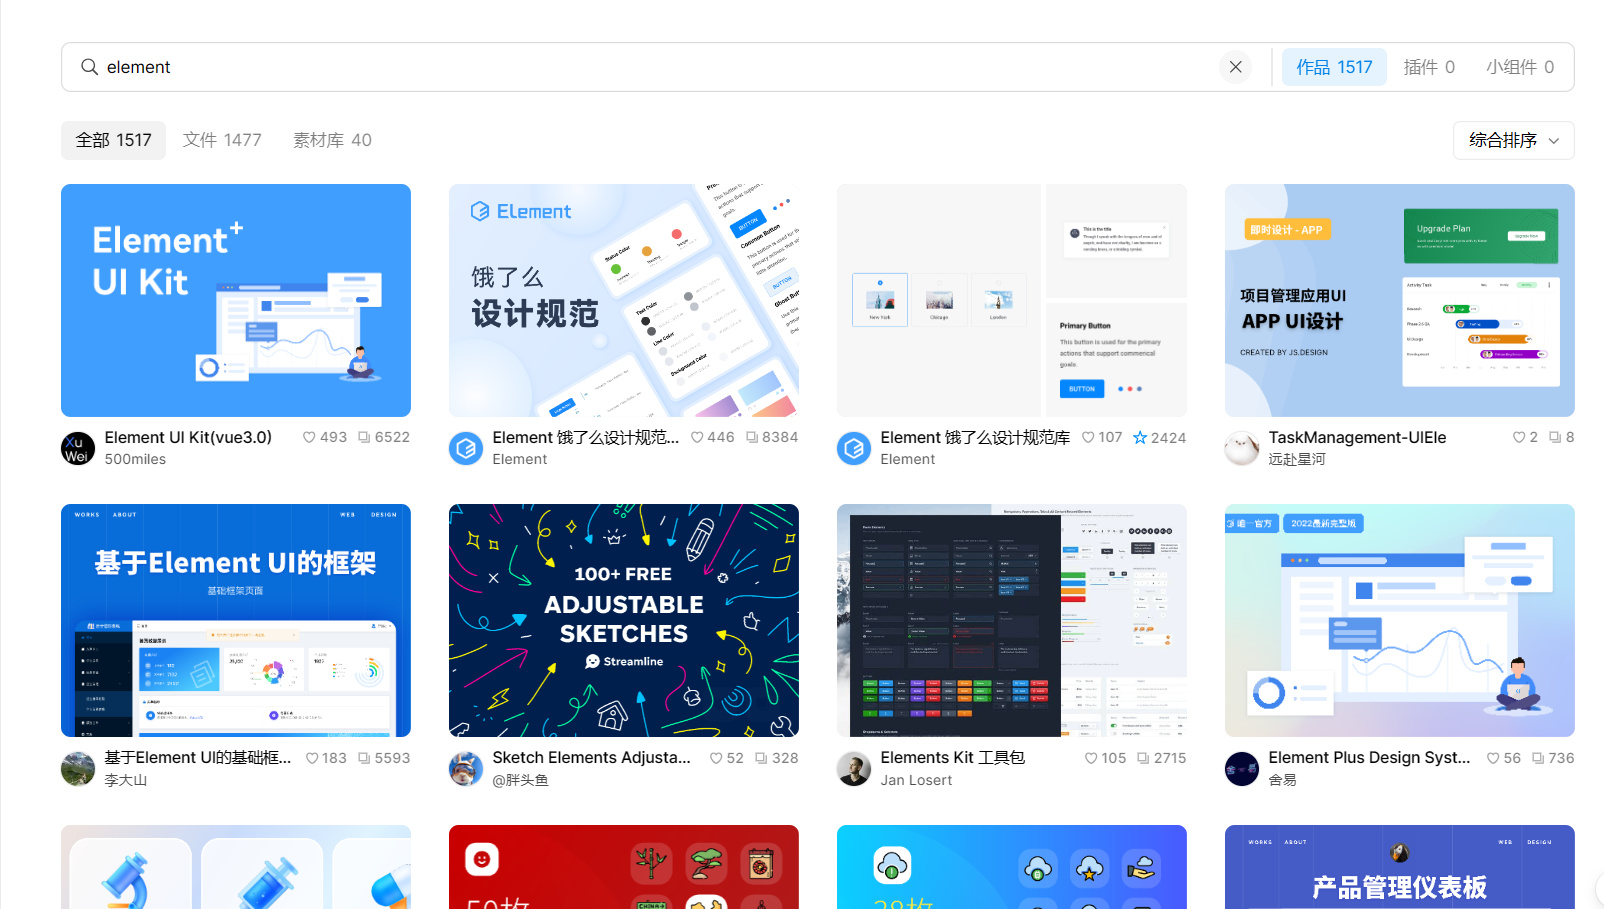The height and width of the screenshot is (909, 1604).
Task: Click copy icon beside 2715
Action: (1143, 758)
